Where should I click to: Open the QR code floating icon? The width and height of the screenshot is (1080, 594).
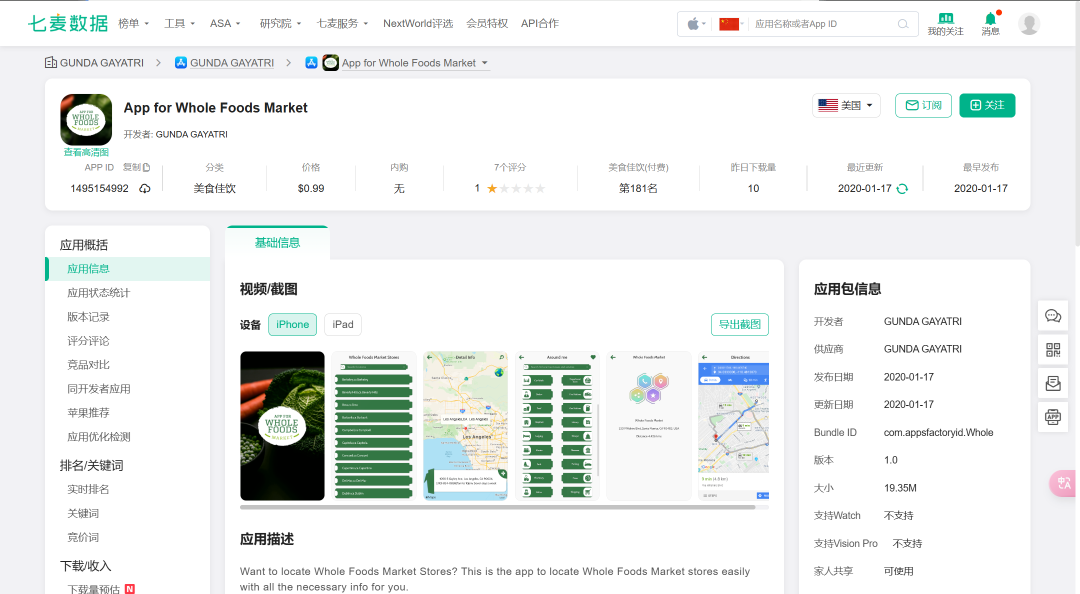coord(1053,349)
